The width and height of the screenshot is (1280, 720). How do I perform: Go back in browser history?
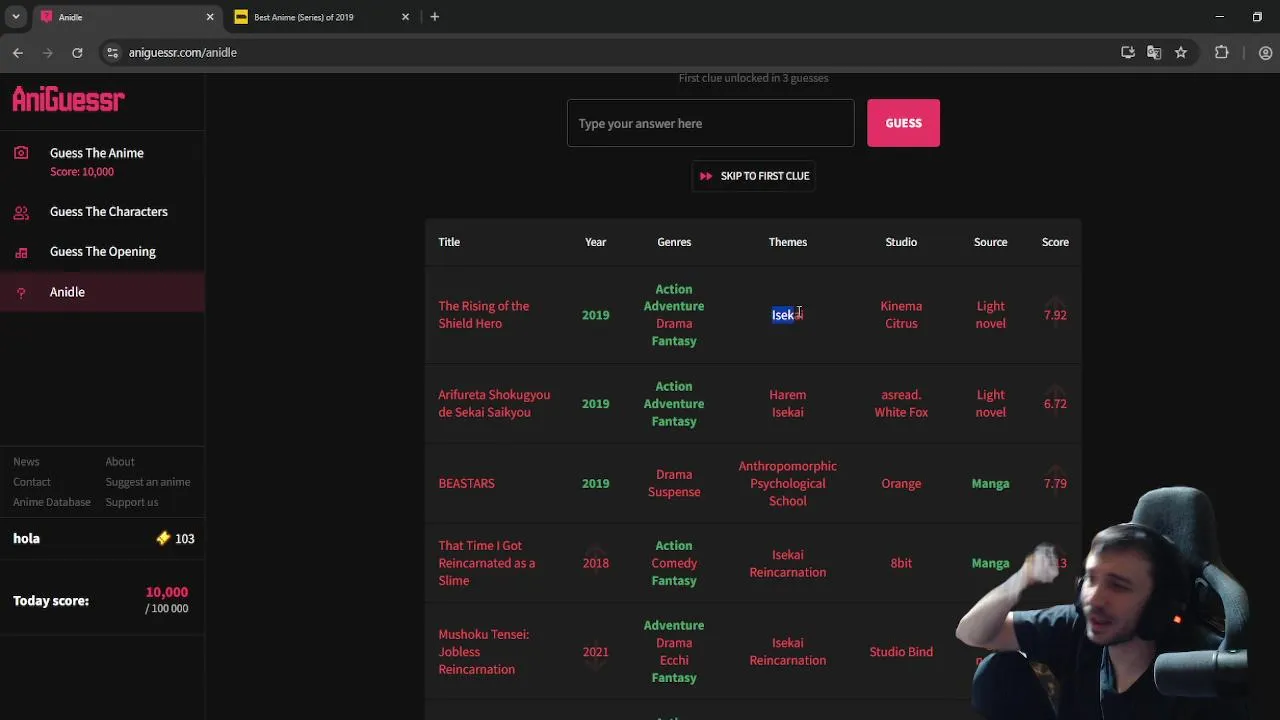pos(18,52)
